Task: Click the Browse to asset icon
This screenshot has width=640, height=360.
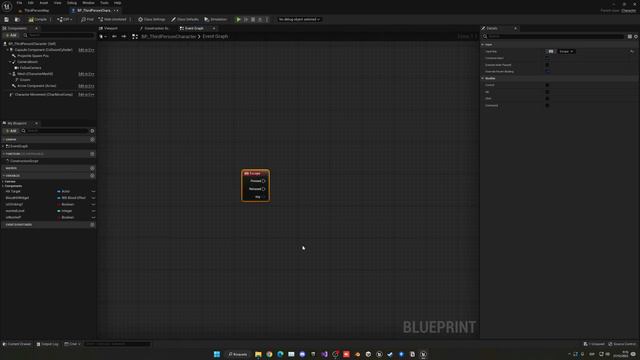Action: pyautogui.click(x=17, y=19)
